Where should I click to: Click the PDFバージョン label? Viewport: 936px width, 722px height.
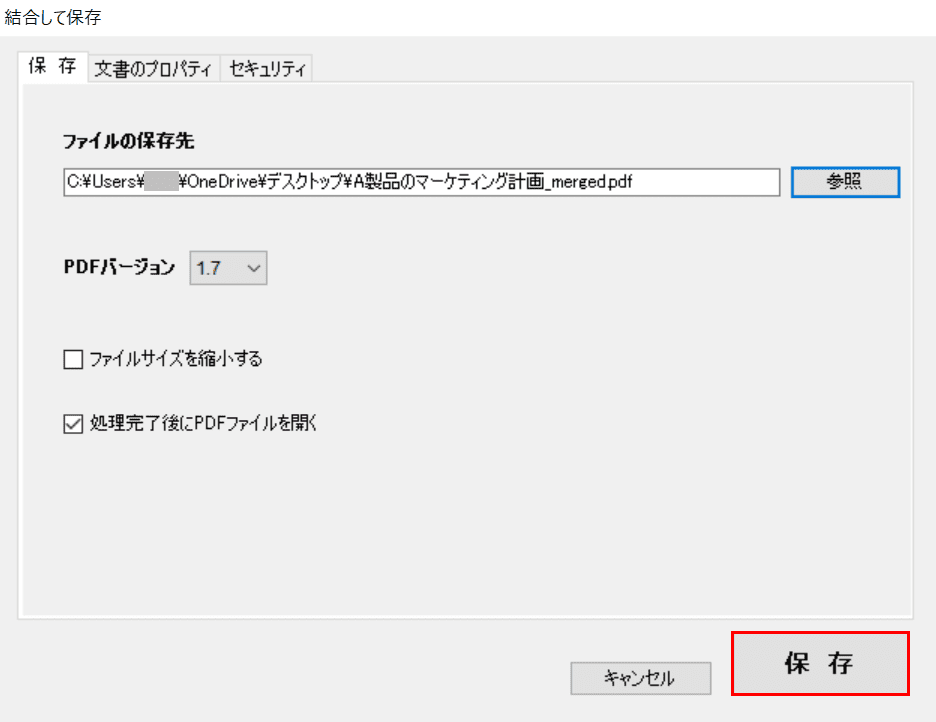pos(119,267)
